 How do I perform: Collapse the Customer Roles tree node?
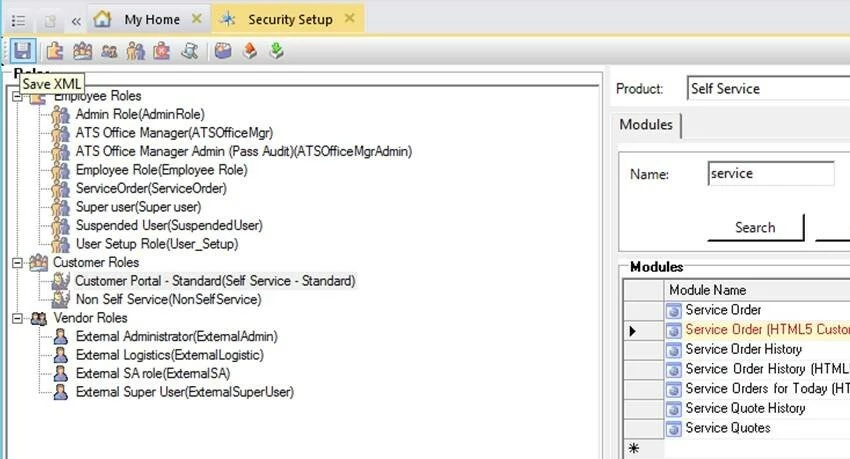[x=18, y=262]
